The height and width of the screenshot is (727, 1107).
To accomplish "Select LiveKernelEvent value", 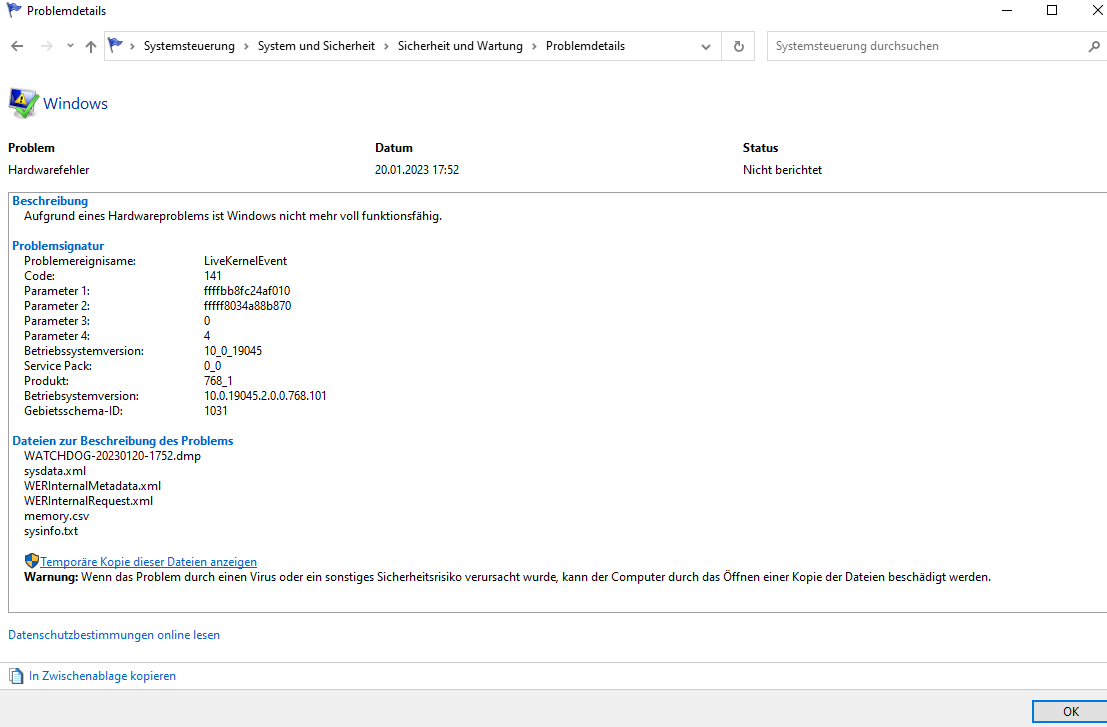I will pos(246,261).
